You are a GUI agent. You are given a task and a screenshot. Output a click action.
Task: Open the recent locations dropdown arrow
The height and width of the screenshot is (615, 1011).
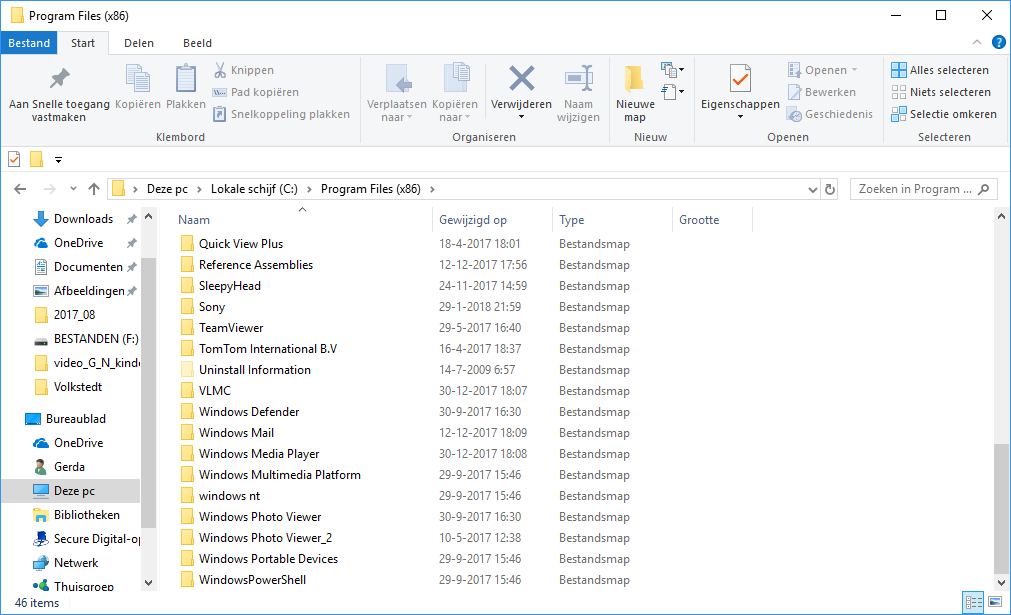(73, 189)
